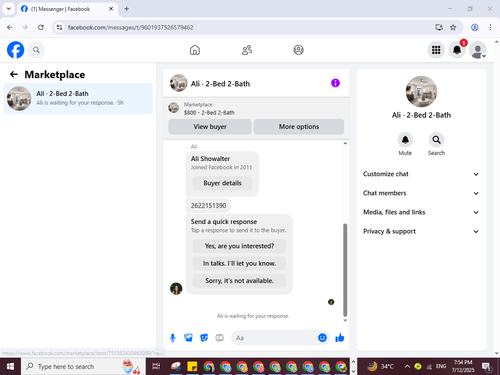Open the account profile avatar menu

tap(478, 50)
